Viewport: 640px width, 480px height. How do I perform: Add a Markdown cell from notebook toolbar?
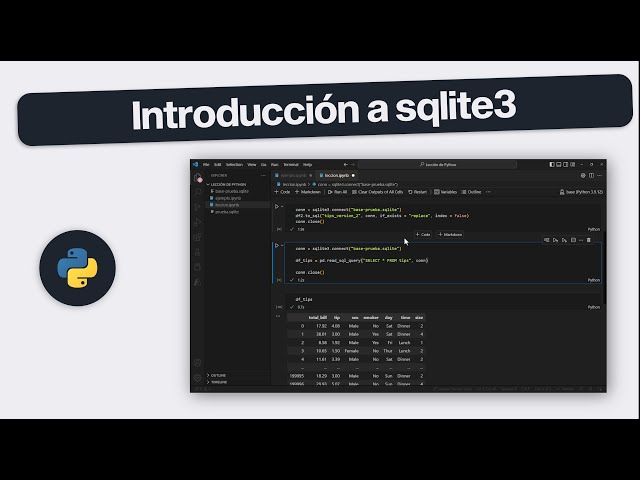308,192
